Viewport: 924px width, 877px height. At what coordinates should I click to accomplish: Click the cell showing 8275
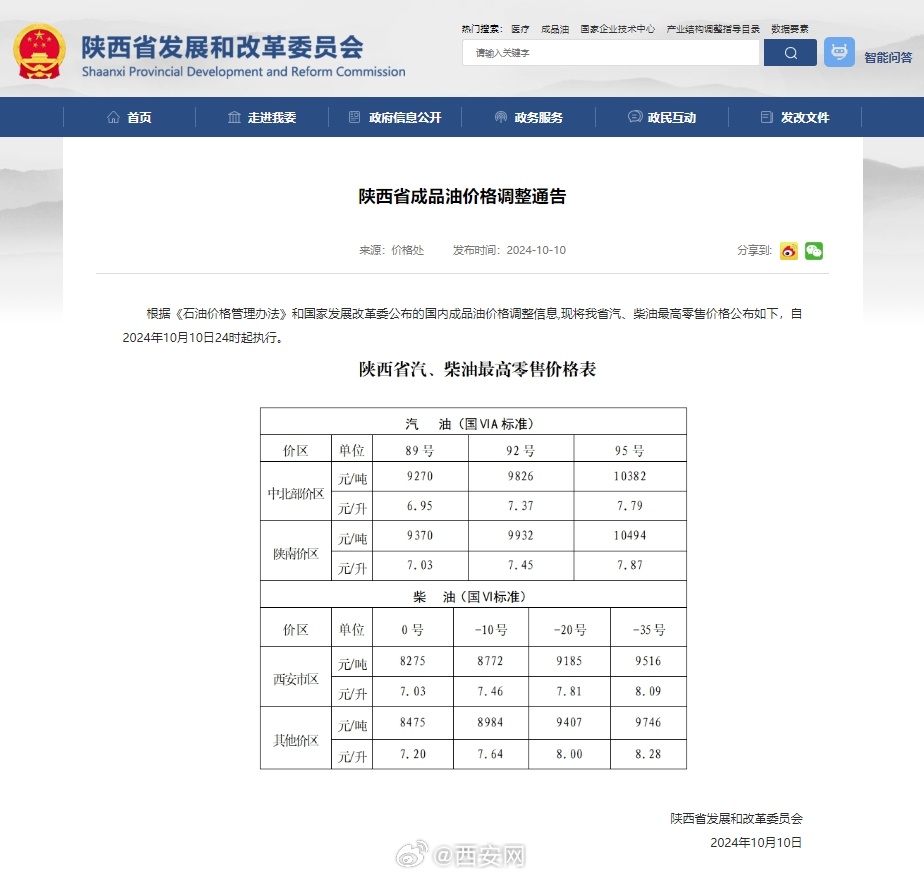[x=412, y=661]
